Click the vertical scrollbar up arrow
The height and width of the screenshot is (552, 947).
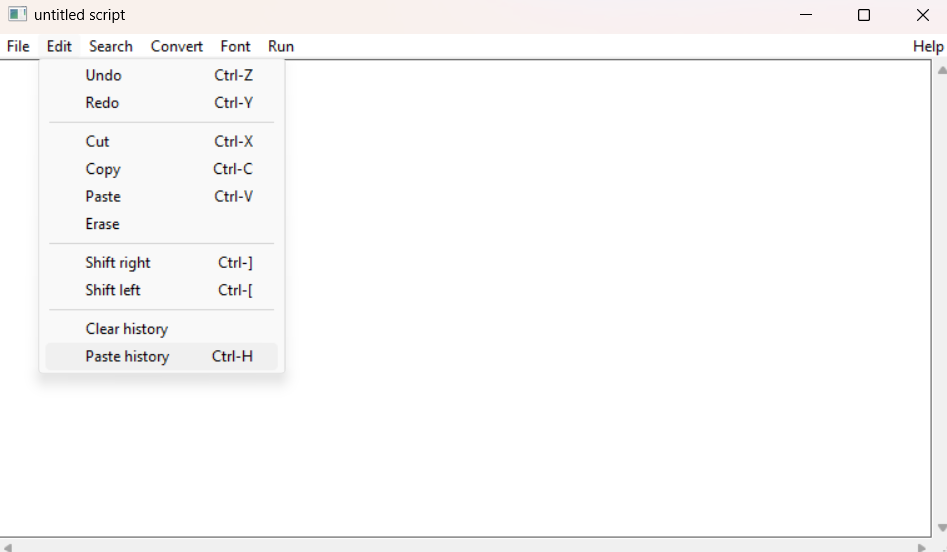941,71
